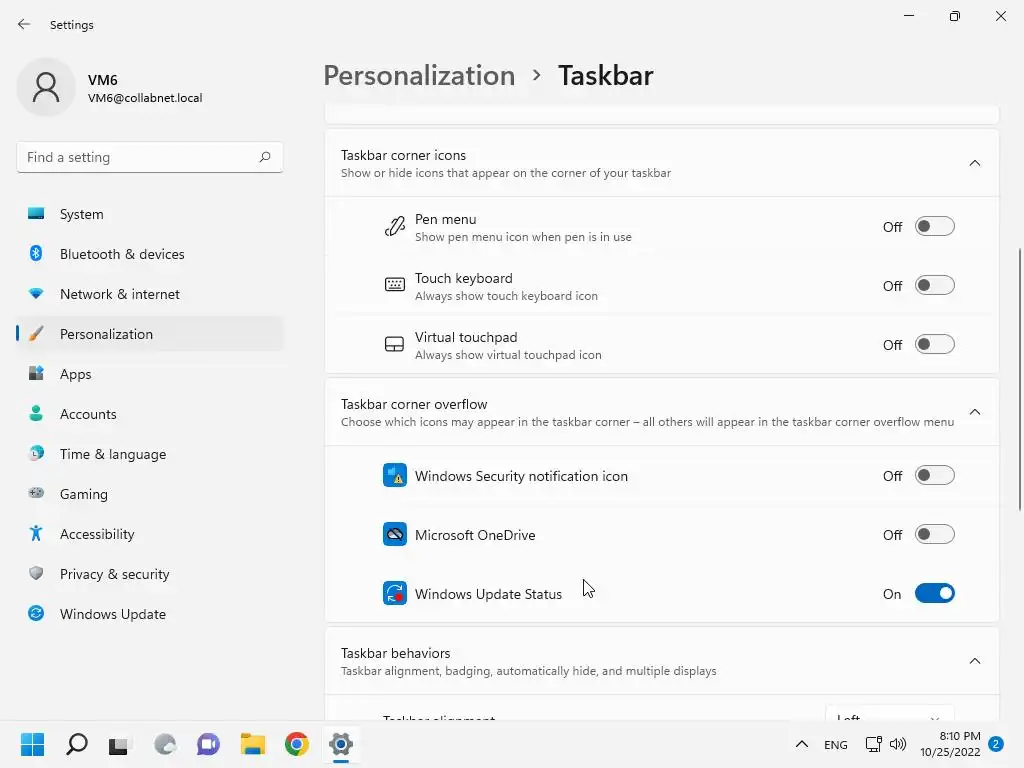Click the 'Show pen menu icon when pen is in use' text
Image resolution: width=1024 pixels, height=768 pixels.
(x=523, y=237)
